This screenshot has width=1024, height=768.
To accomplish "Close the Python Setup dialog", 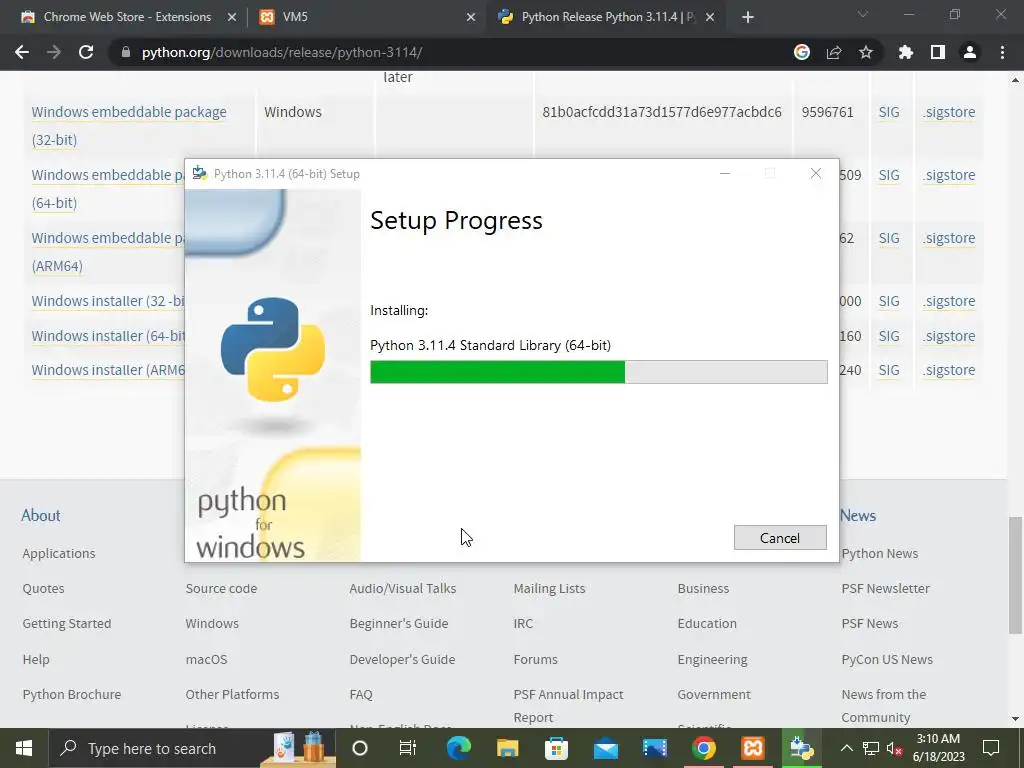I will point(816,173).
